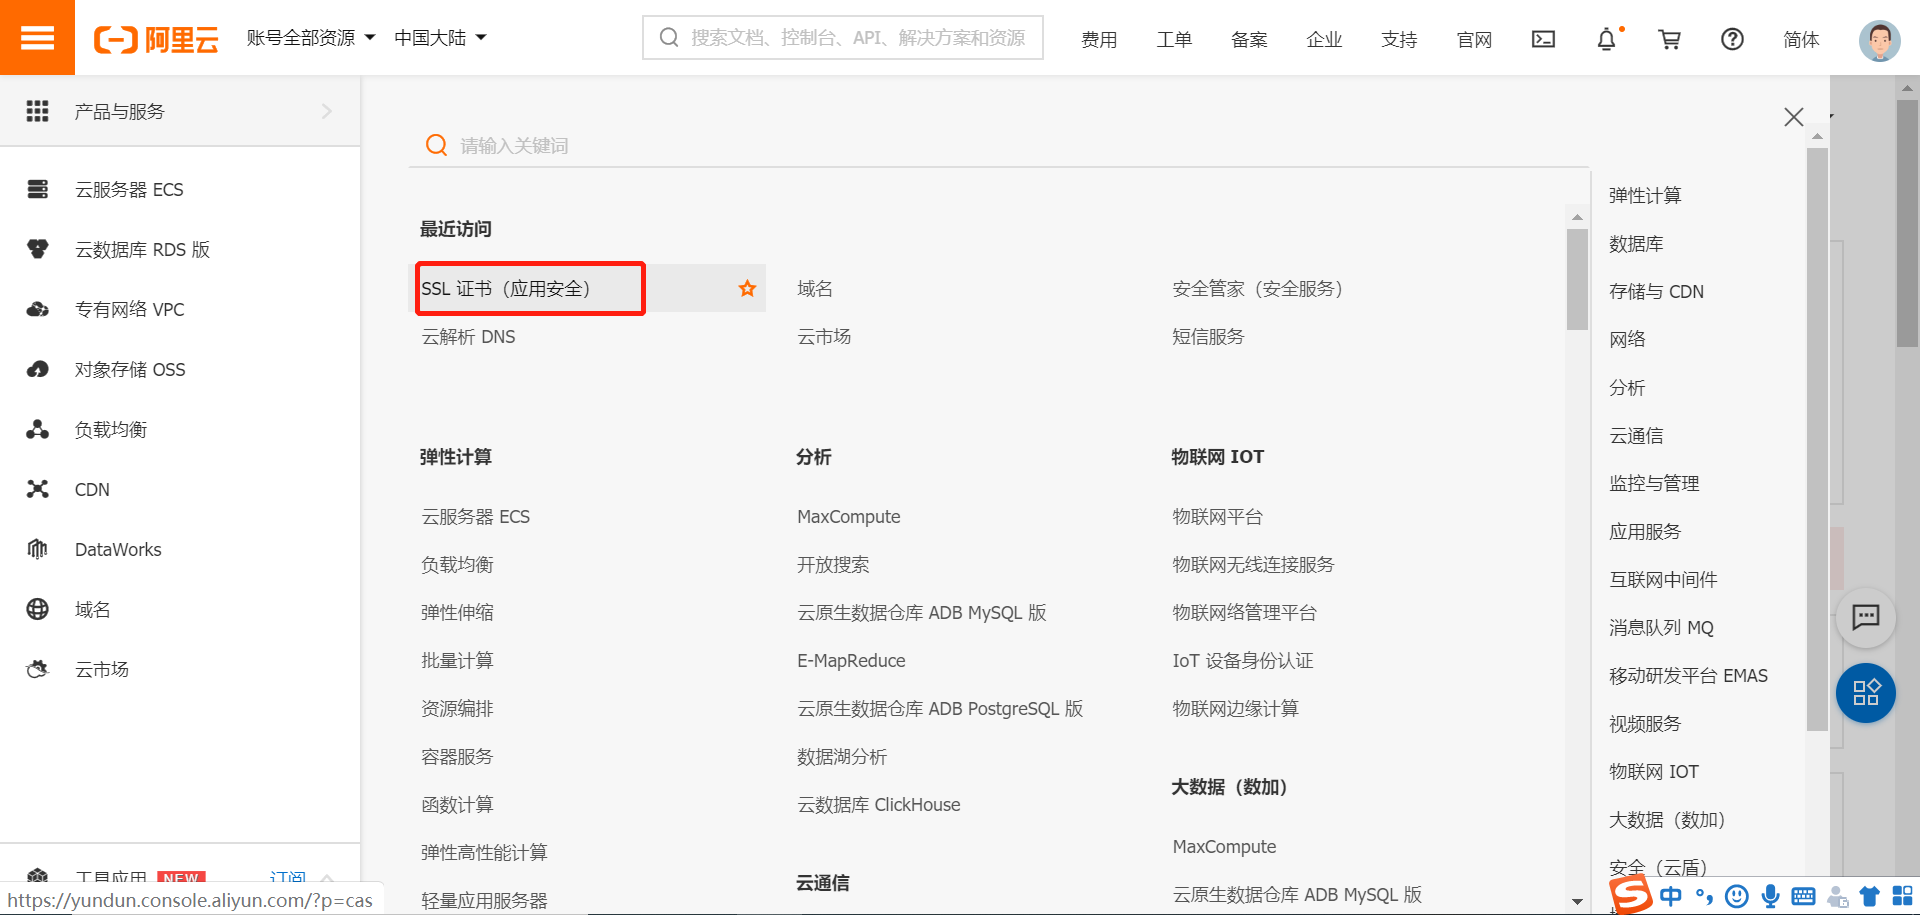Click the 云市场 sidebar icon
The image size is (1920, 915).
click(x=38, y=669)
